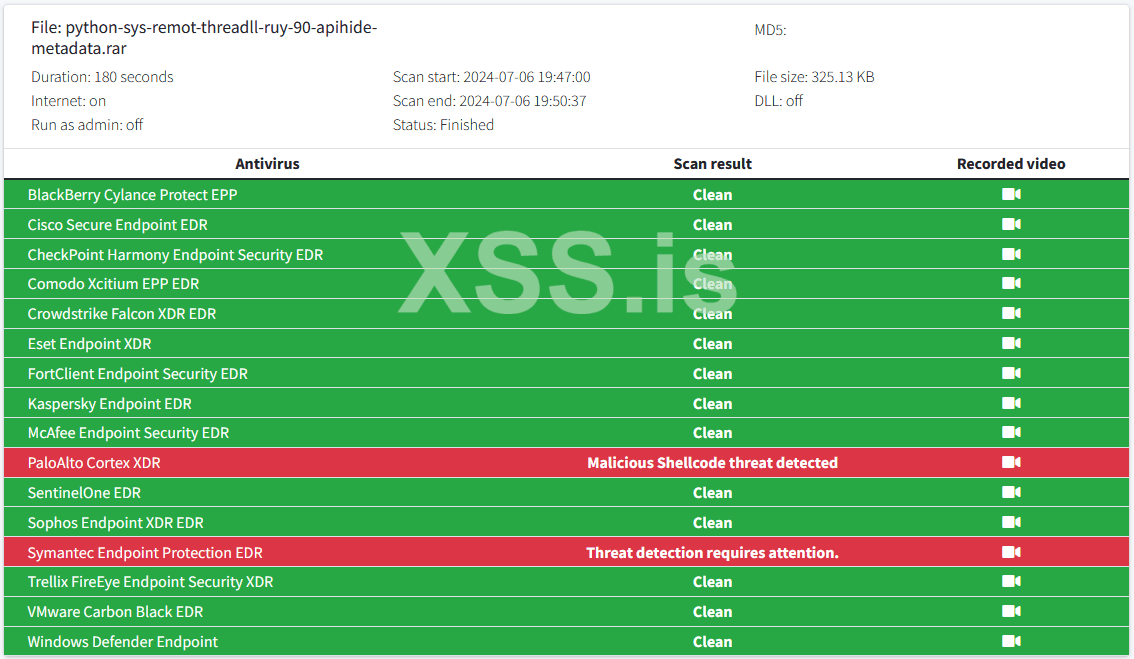Click the Status: Finished text
This screenshot has width=1134, height=659.
pyautogui.click(x=443, y=124)
